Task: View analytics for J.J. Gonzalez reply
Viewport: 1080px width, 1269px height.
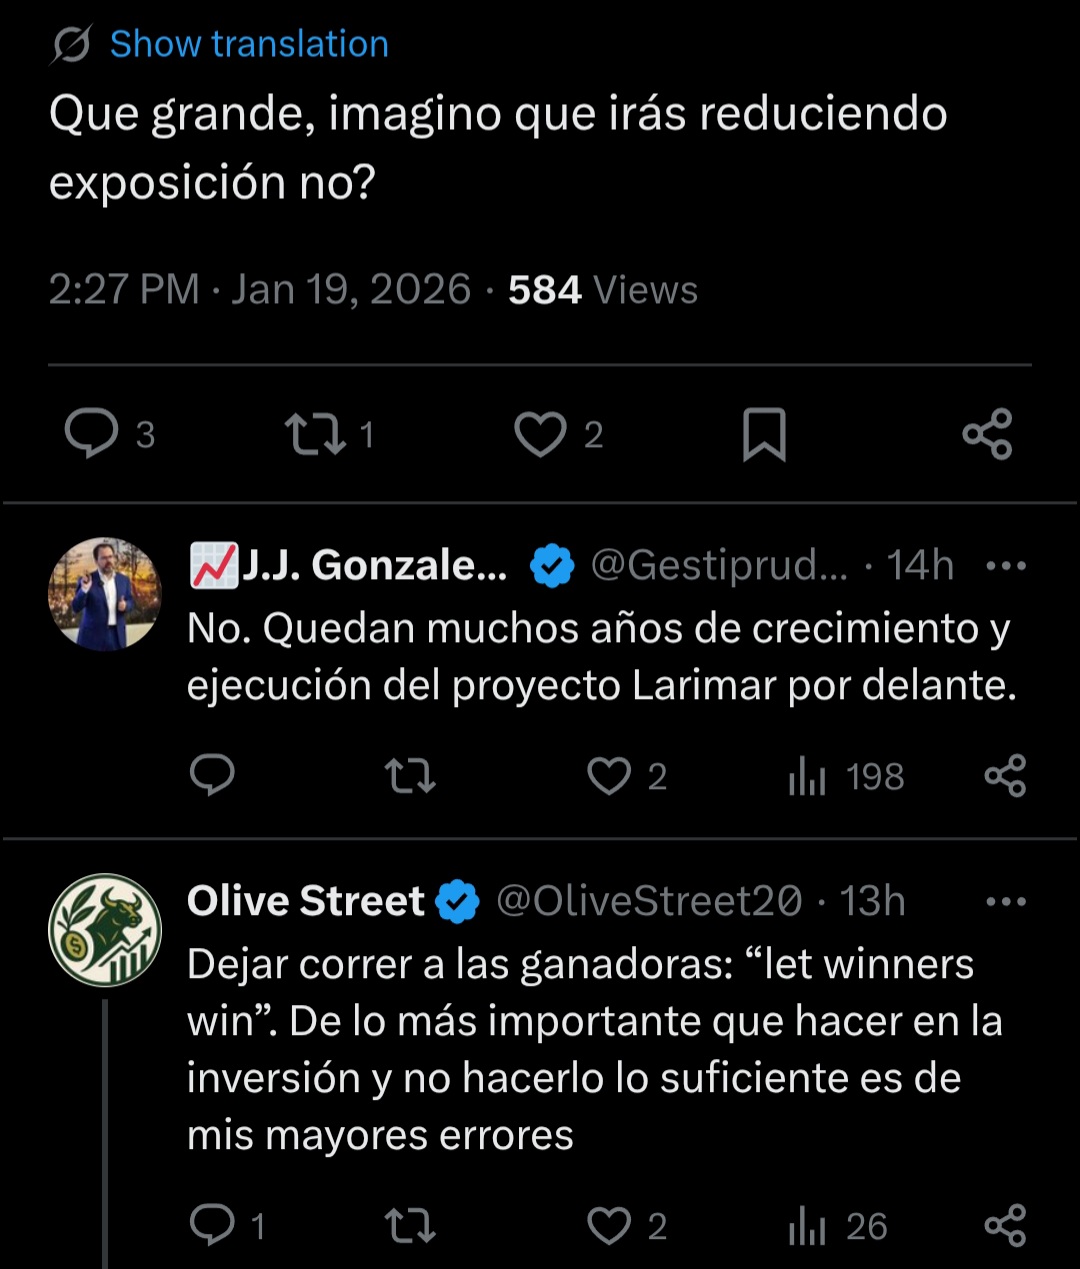Action: pyautogui.click(x=807, y=776)
